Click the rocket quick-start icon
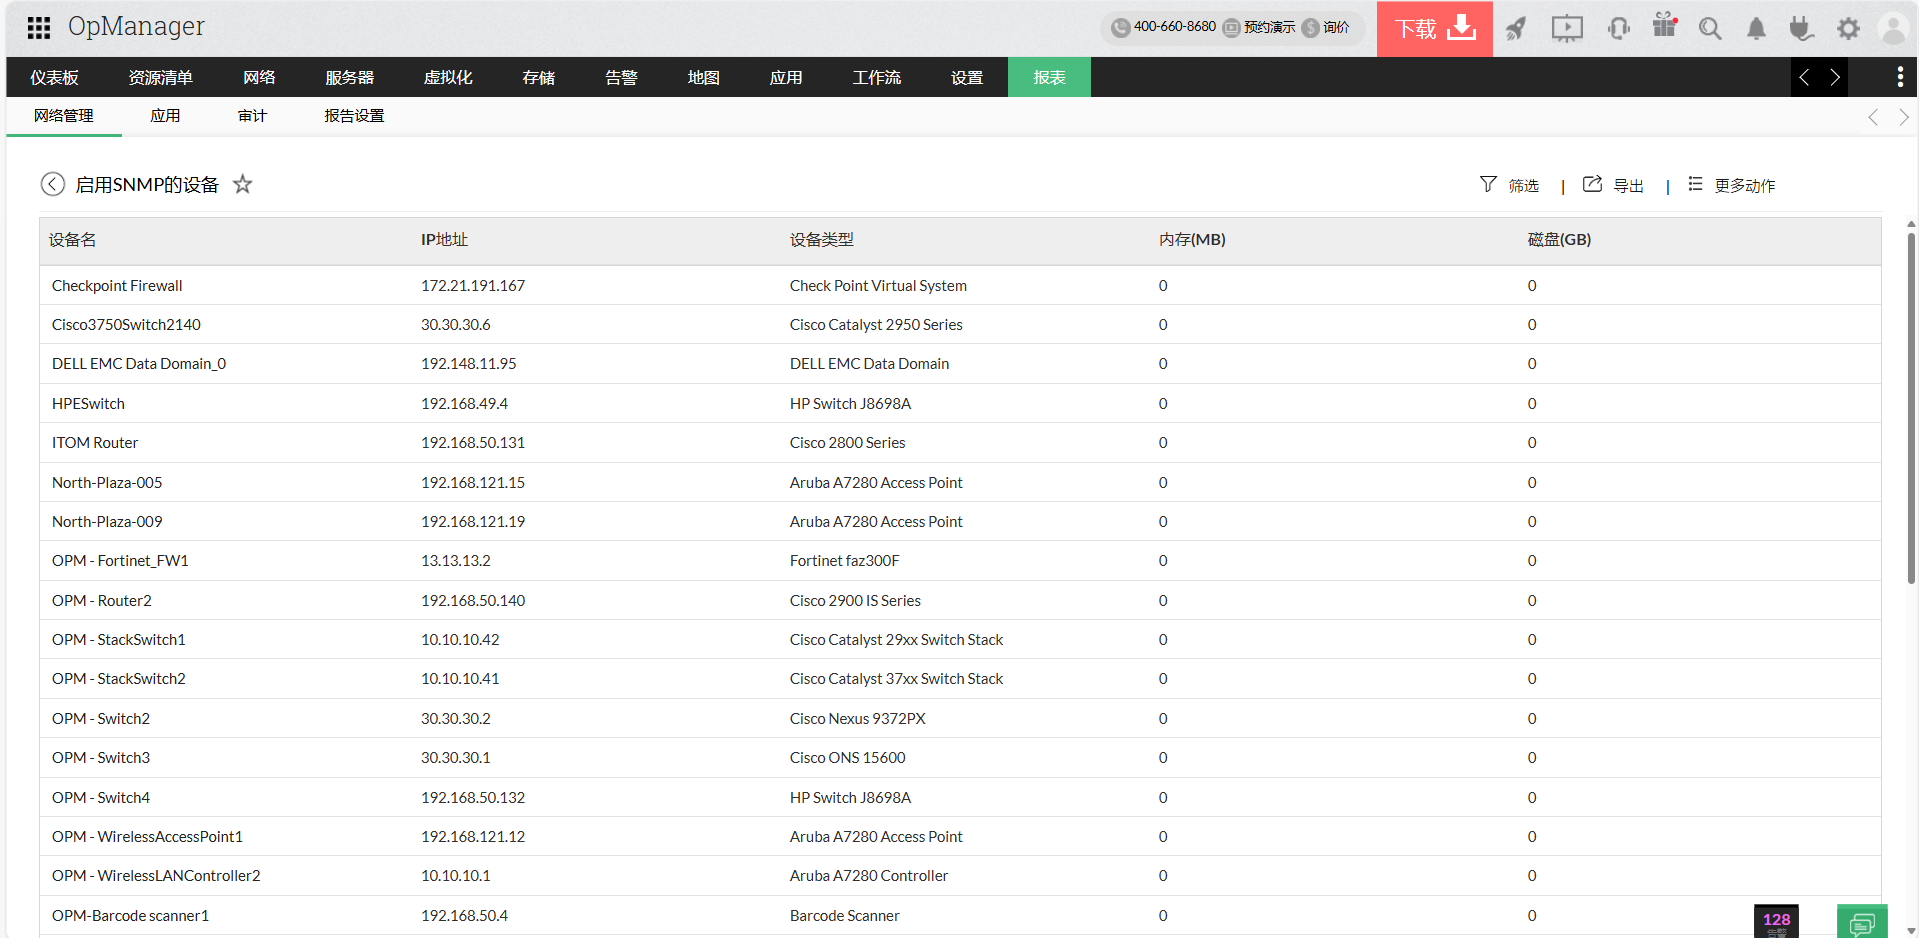Image resolution: width=1919 pixels, height=938 pixels. pos(1516,29)
